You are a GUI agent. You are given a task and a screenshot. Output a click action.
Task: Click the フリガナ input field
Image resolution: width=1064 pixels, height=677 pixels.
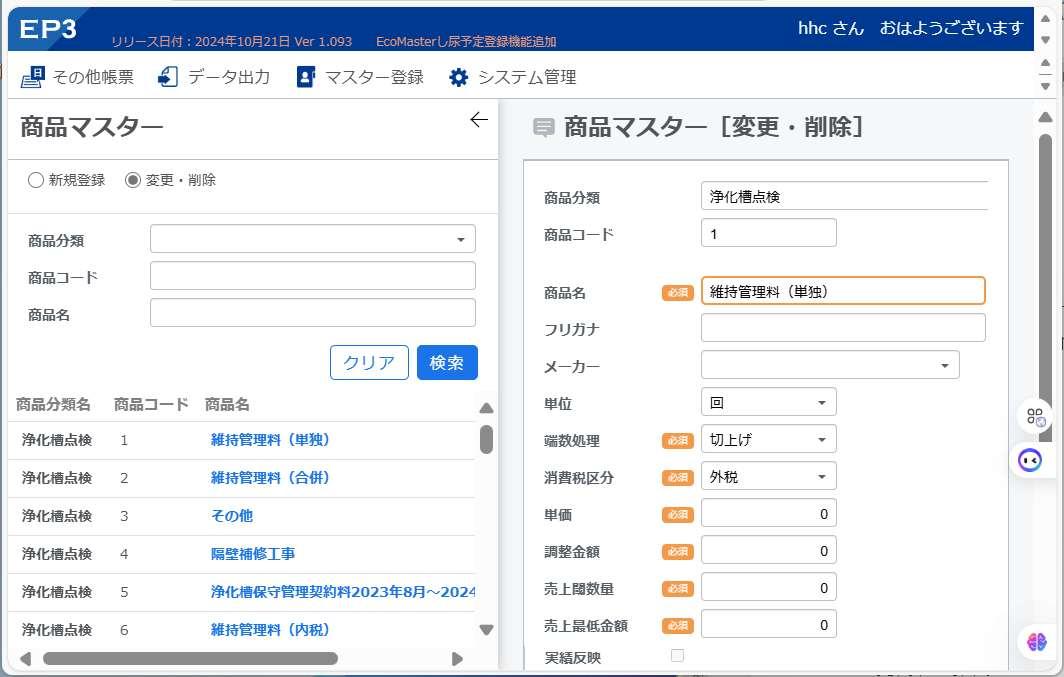coord(843,328)
